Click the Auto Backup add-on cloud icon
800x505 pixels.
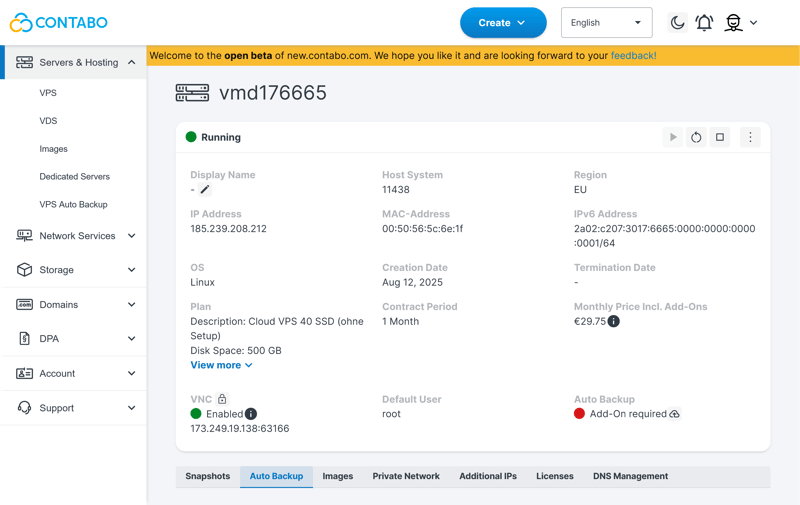pyautogui.click(x=675, y=414)
